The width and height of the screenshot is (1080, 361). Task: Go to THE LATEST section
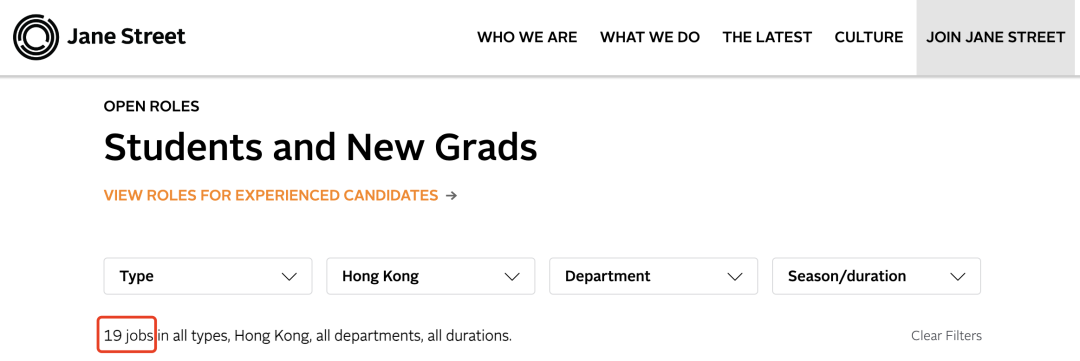pyautogui.click(x=767, y=37)
